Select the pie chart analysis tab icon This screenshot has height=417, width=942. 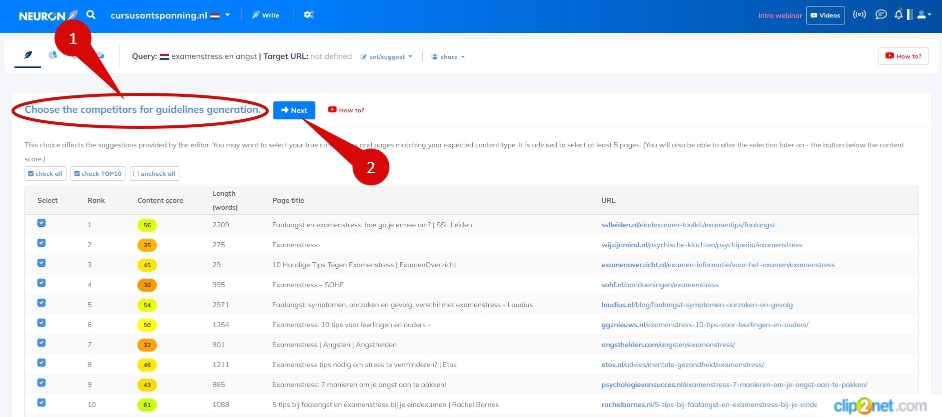tap(52, 56)
